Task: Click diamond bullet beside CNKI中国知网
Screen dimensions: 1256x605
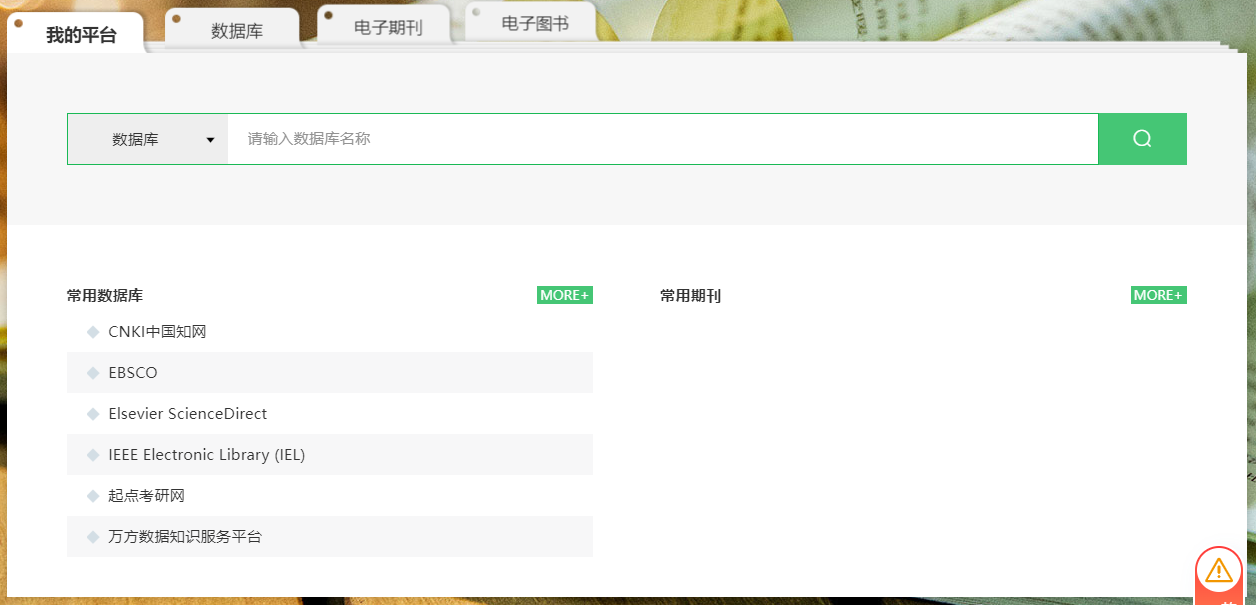Action: click(x=93, y=332)
